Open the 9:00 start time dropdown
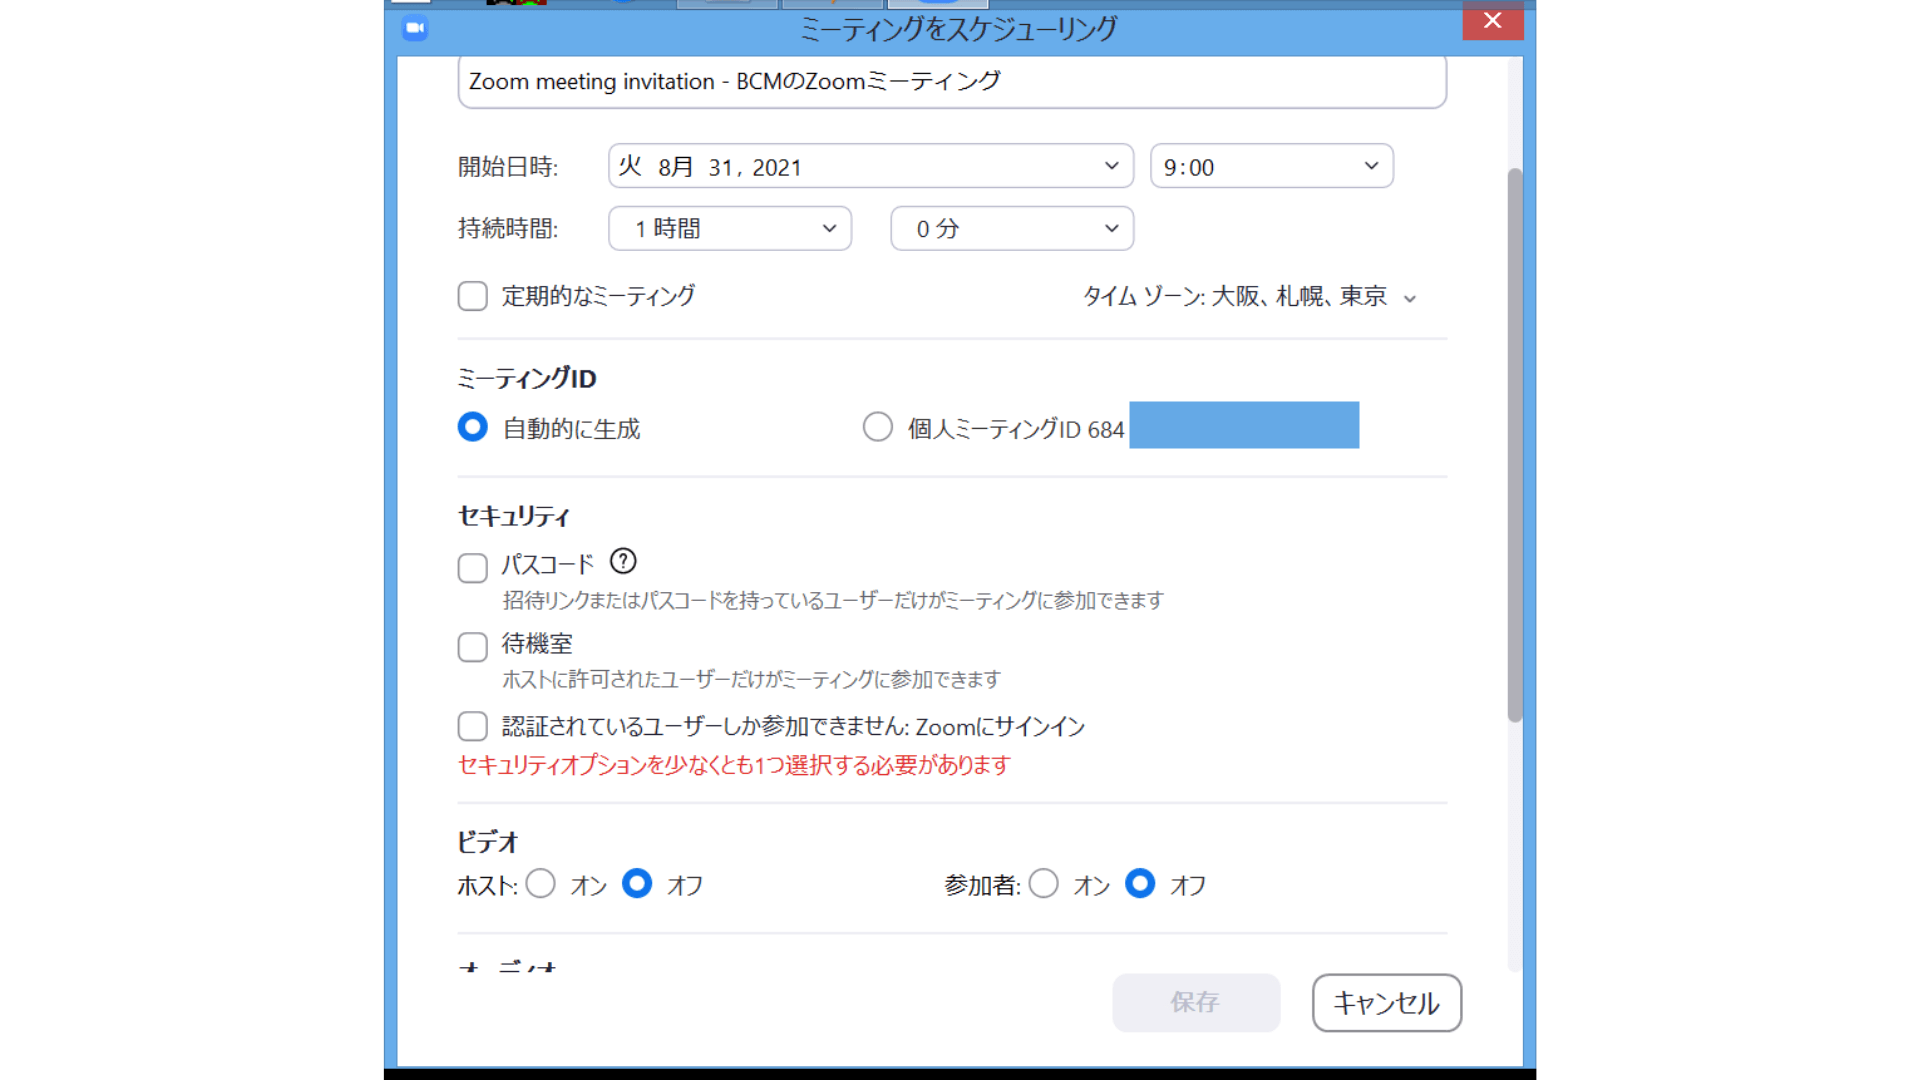 click(1371, 166)
